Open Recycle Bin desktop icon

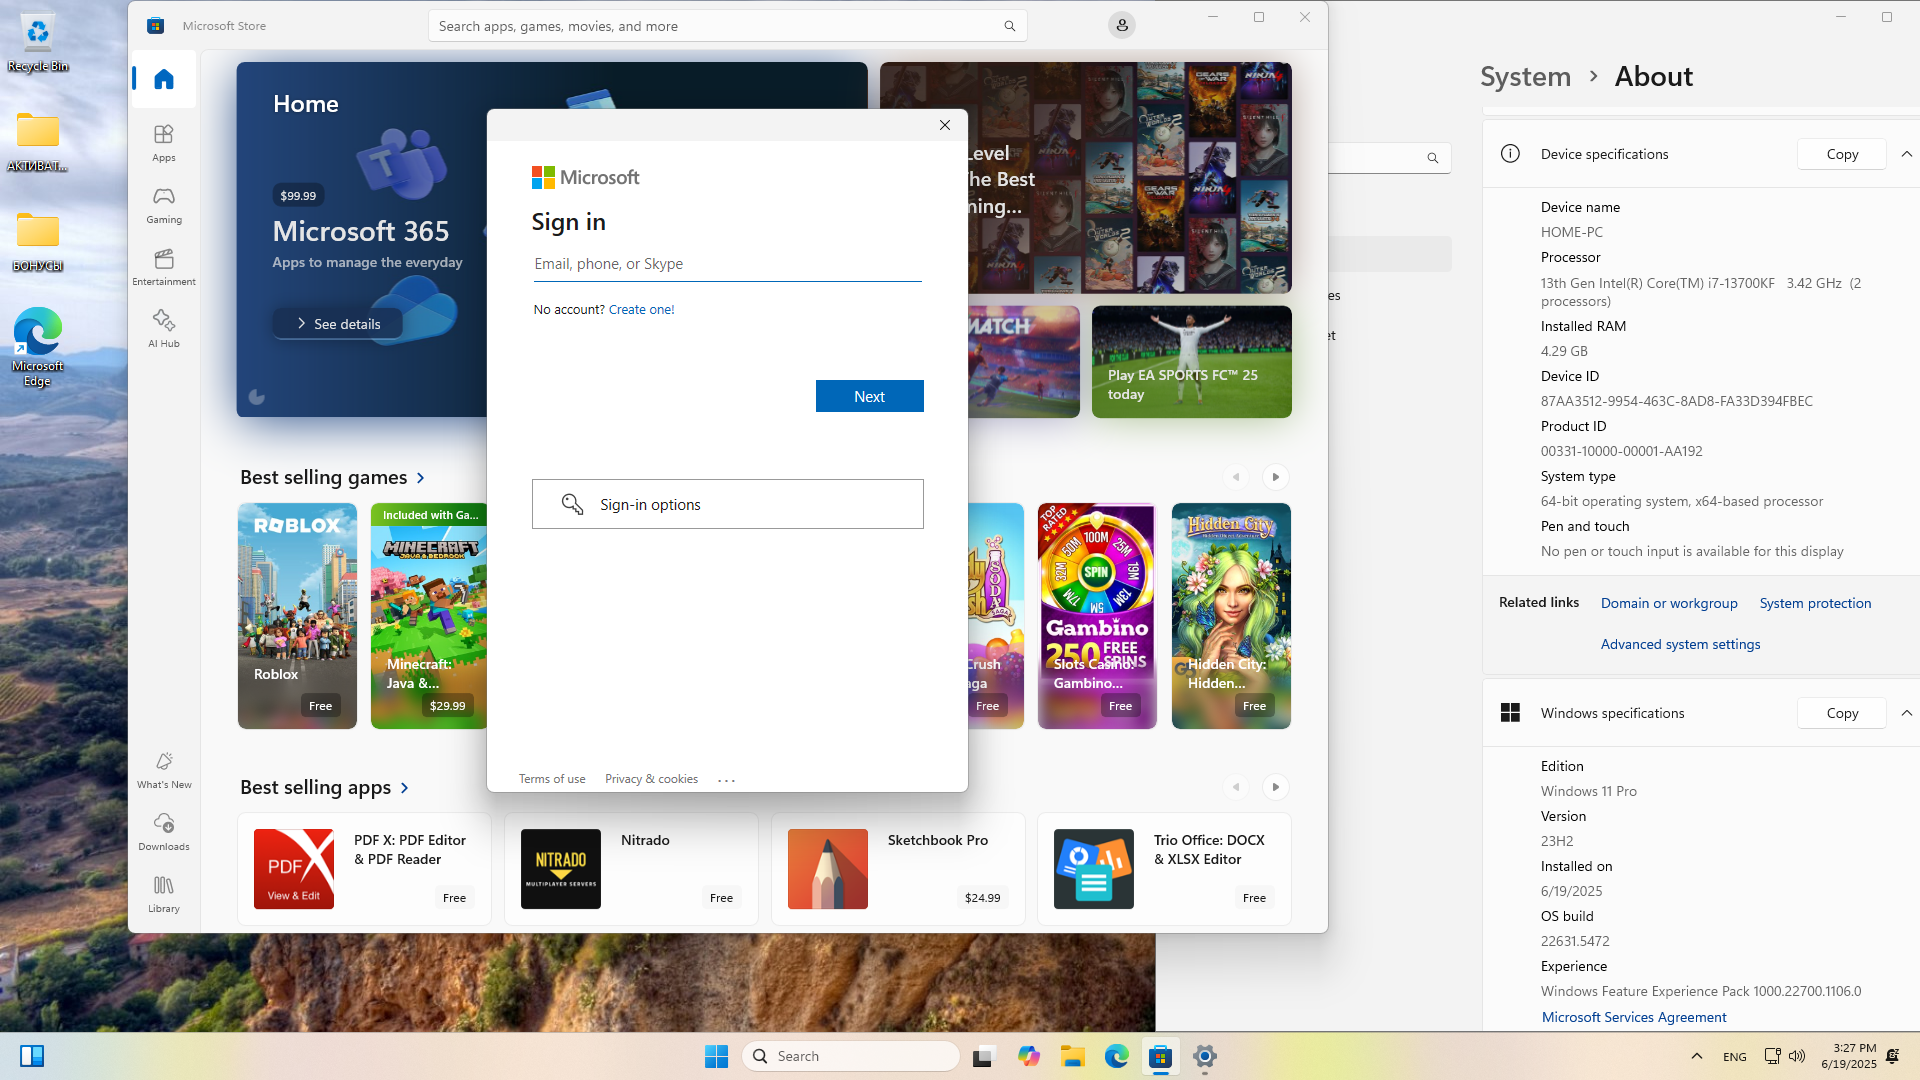click(x=38, y=42)
